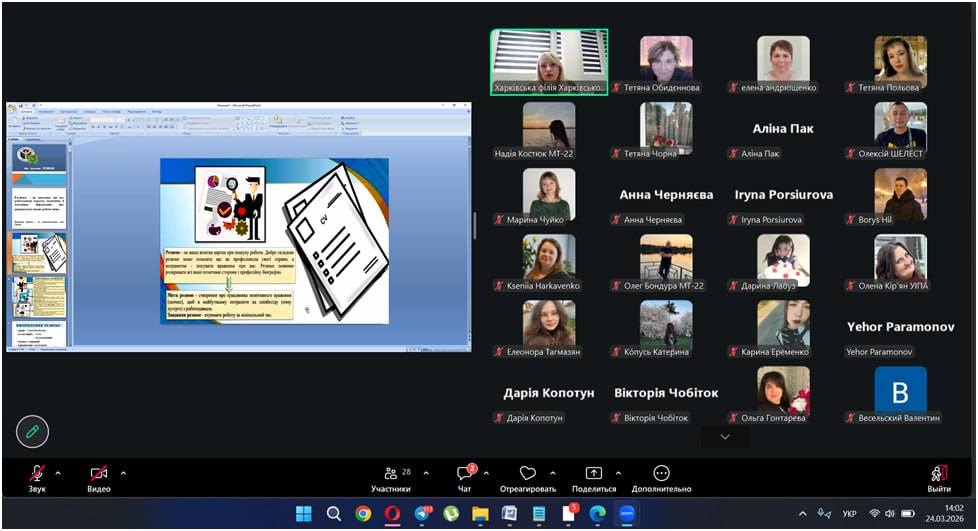This screenshot has width=978, height=531.
Task: Open the Дополнительно more options menu
Action: coord(661,474)
